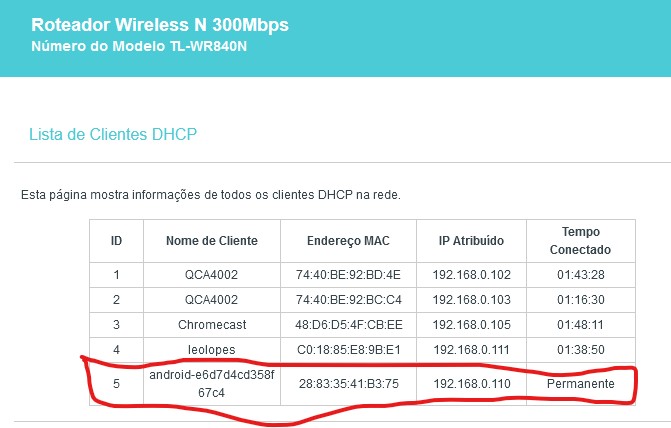Click the ID column header

click(x=116, y=241)
